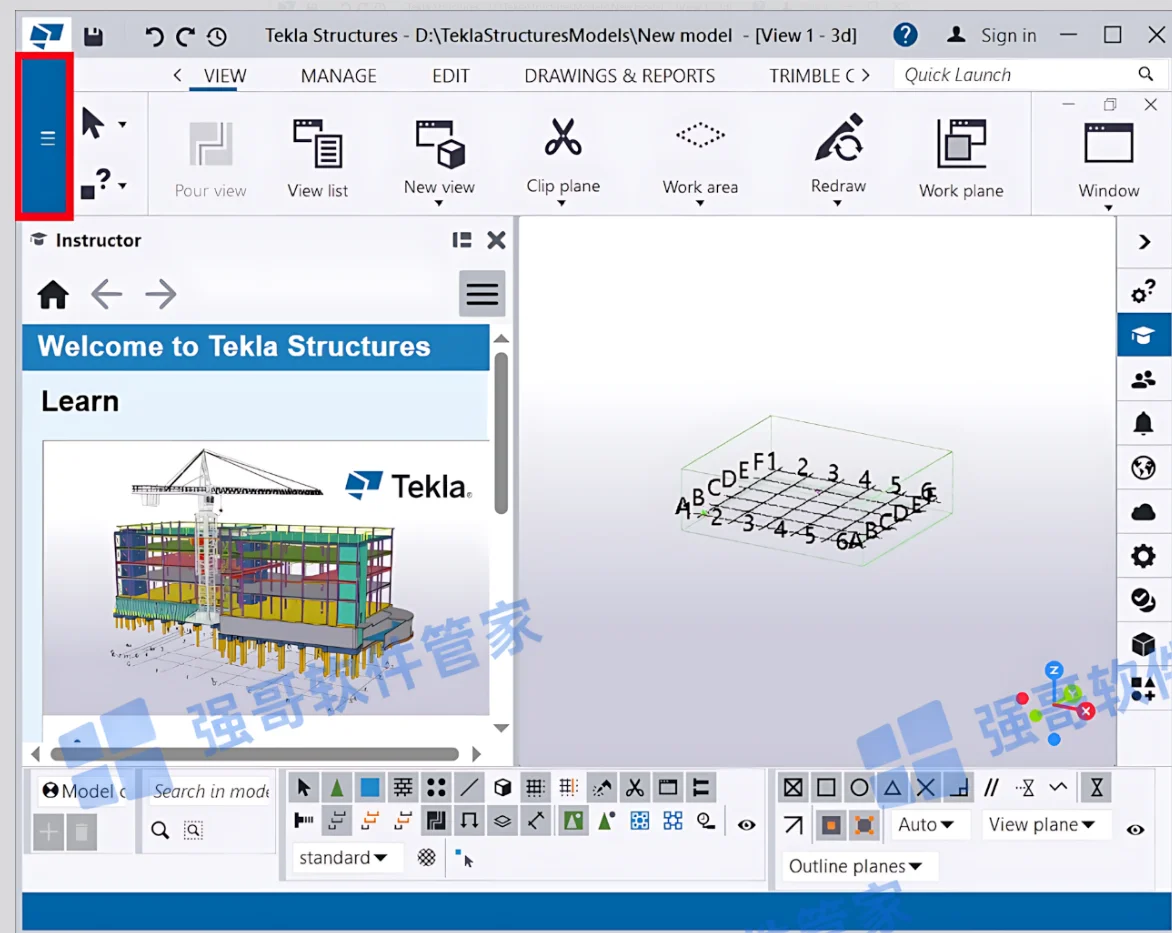This screenshot has height=933, width=1172.
Task: Open the people icon in the side pane
Action: [x=1144, y=380]
